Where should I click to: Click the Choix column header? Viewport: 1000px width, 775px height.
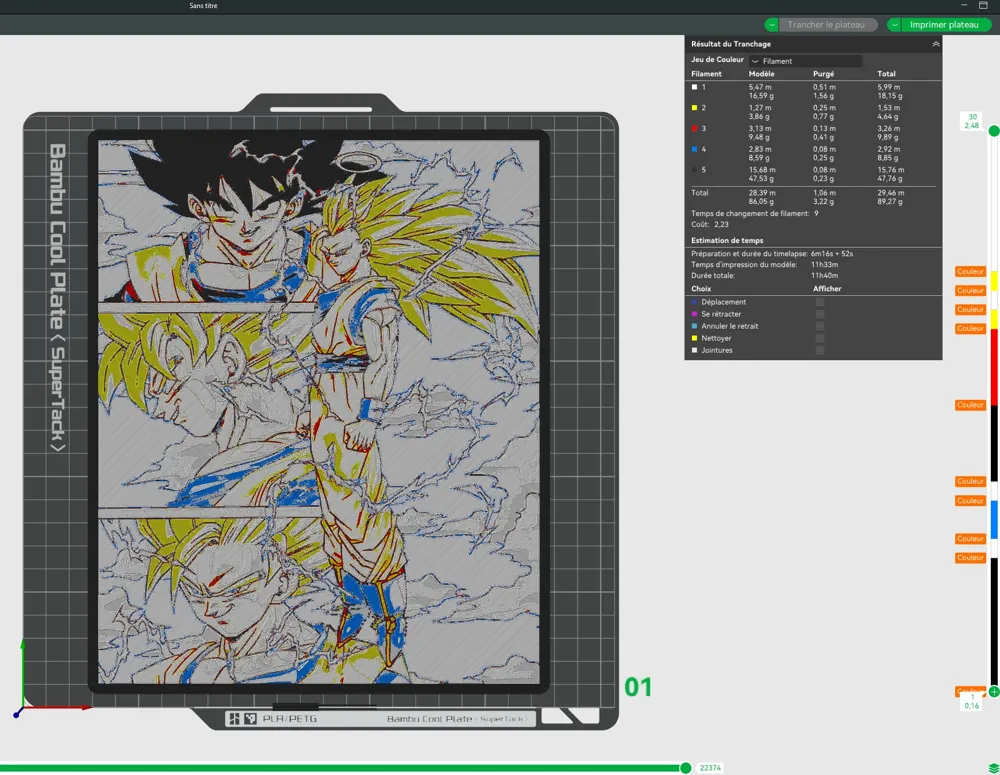pyautogui.click(x=701, y=289)
